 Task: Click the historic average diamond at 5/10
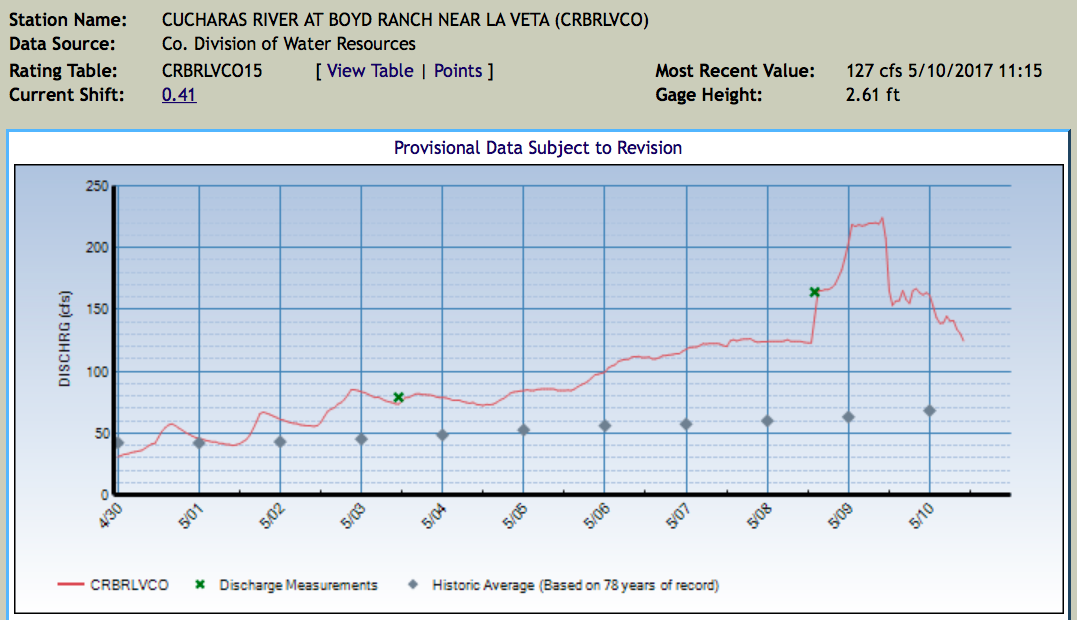[929, 410]
